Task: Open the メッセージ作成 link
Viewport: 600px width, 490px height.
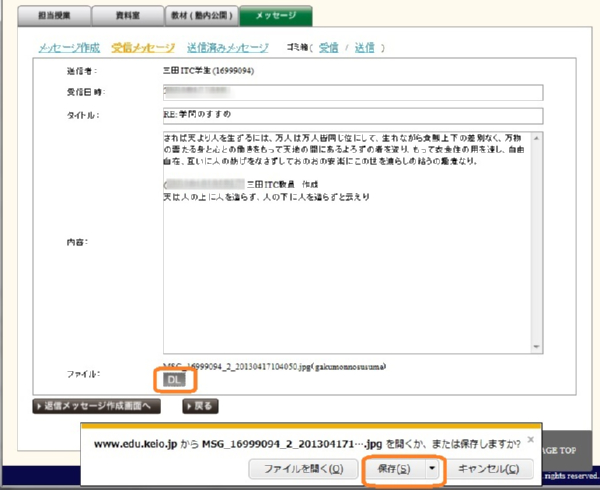Action: [x=69, y=48]
